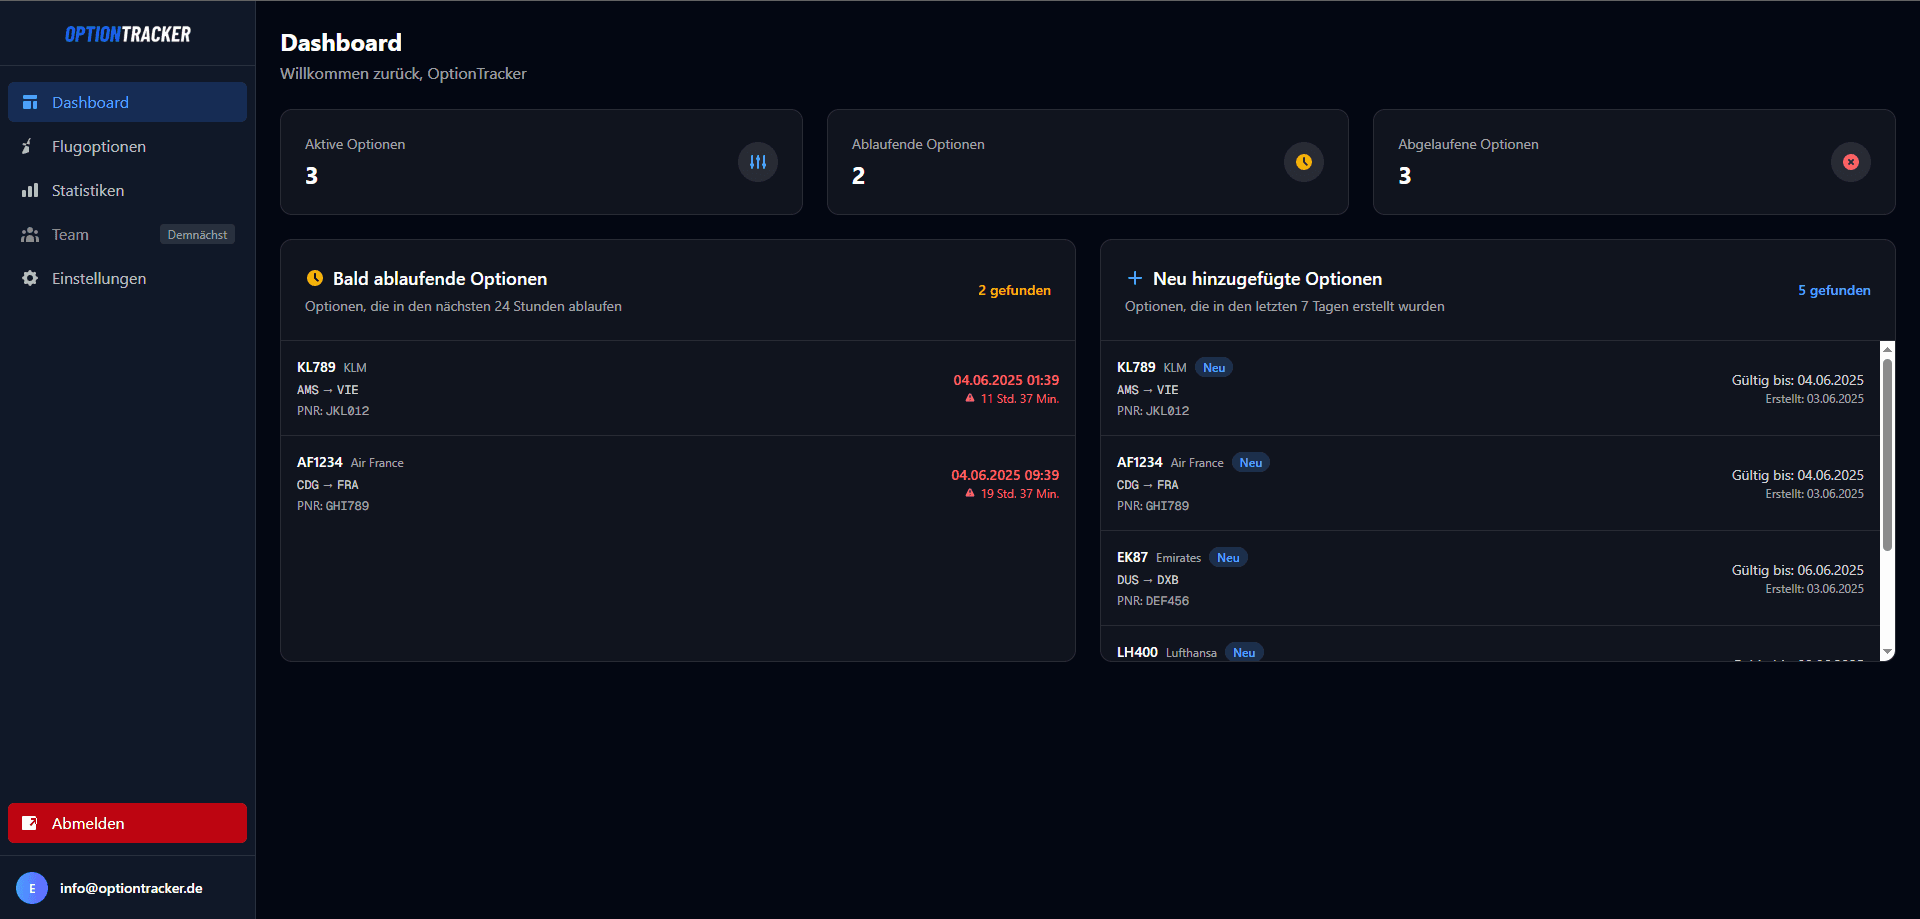The width and height of the screenshot is (1920, 919).
Task: Open the 5 gefunden link
Action: (x=1834, y=290)
